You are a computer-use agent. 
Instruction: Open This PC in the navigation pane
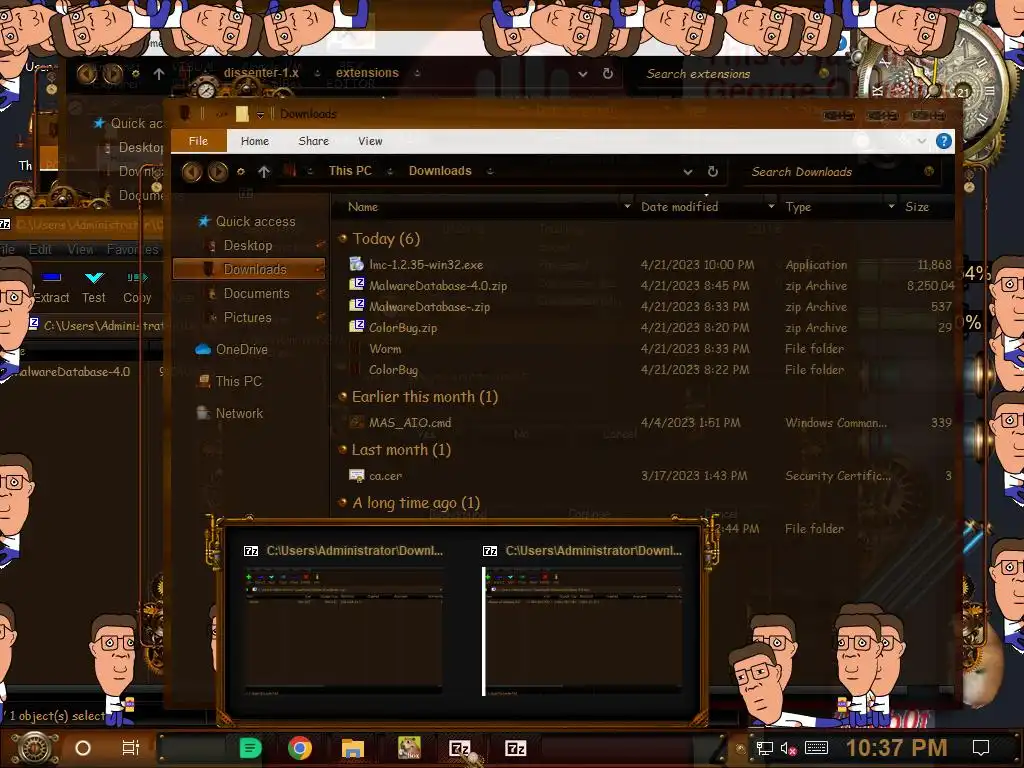(238, 381)
